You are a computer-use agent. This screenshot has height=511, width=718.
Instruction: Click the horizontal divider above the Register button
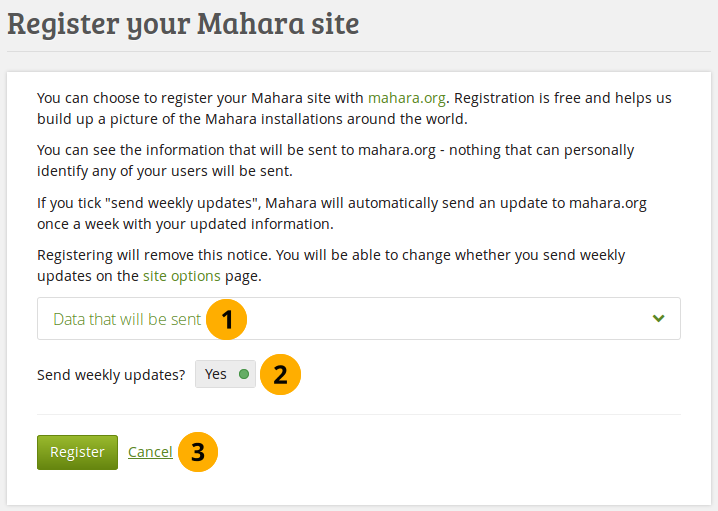tap(358, 414)
